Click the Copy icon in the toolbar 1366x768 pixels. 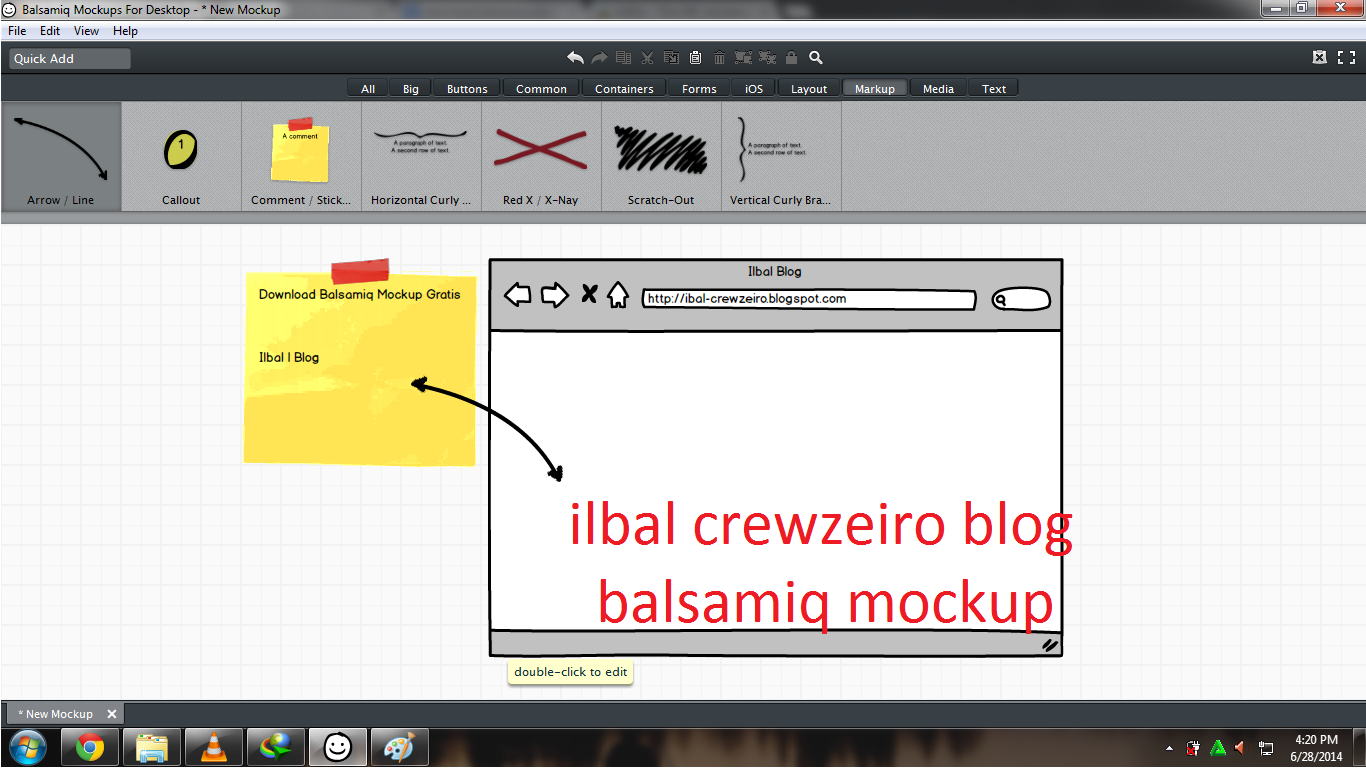click(671, 58)
